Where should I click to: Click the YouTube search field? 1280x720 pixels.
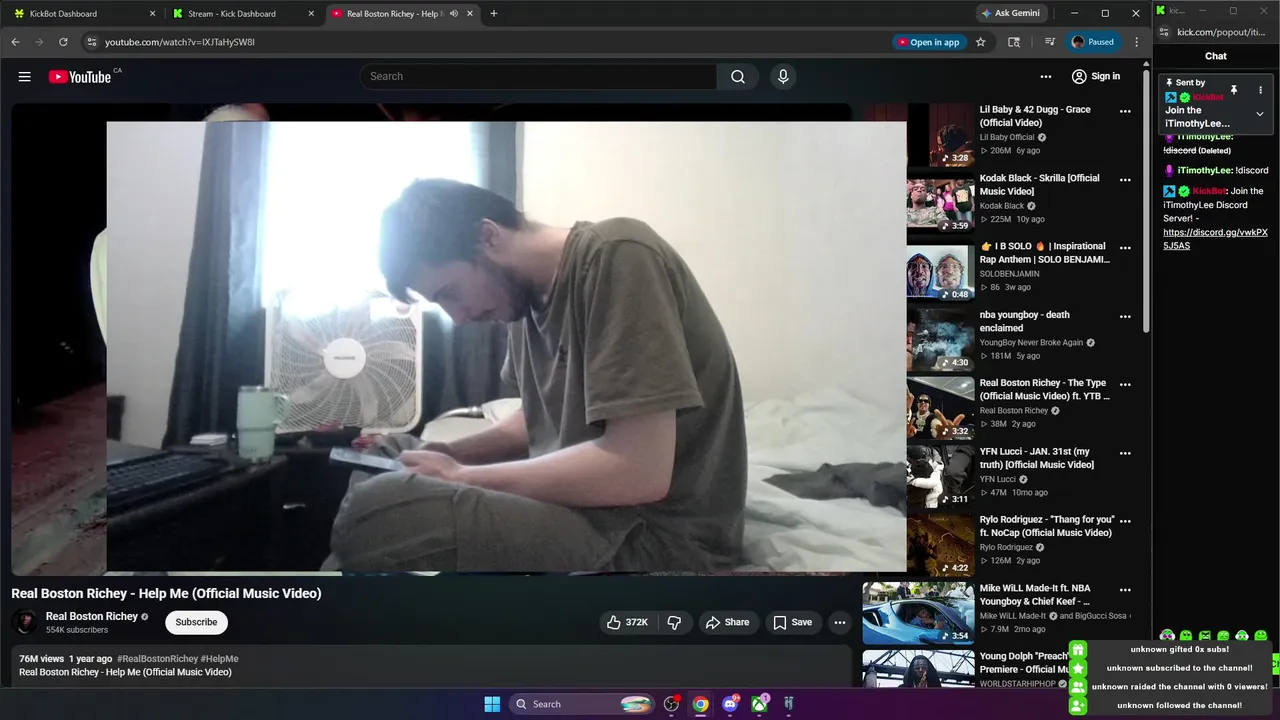[x=538, y=76]
